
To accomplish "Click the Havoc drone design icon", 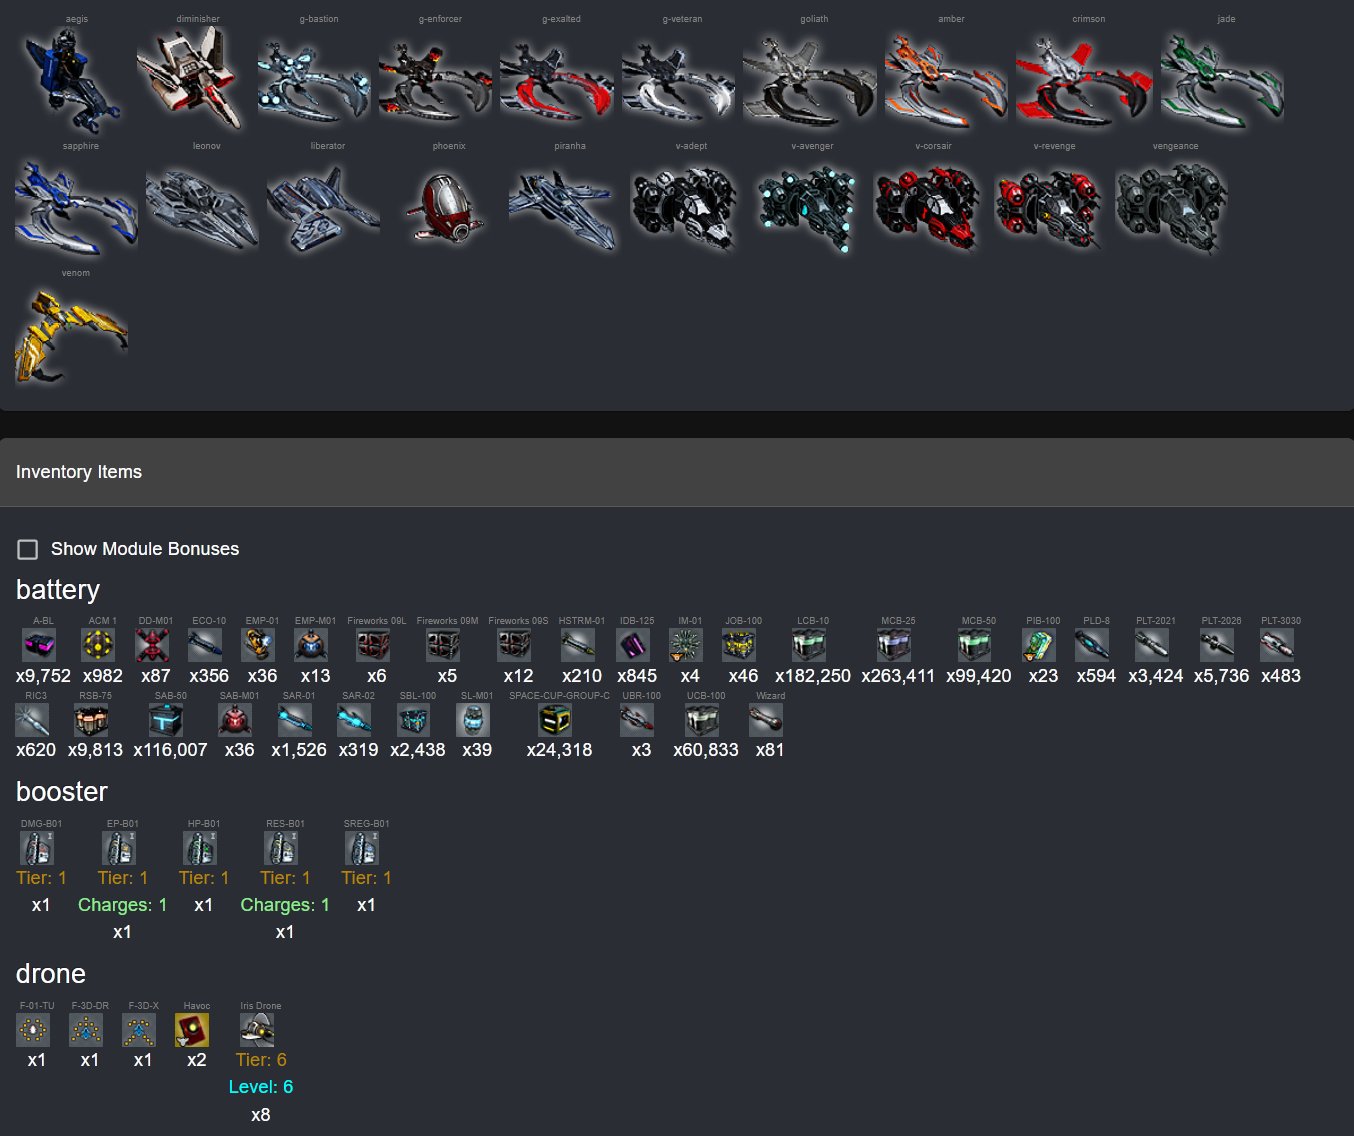I will (192, 1030).
